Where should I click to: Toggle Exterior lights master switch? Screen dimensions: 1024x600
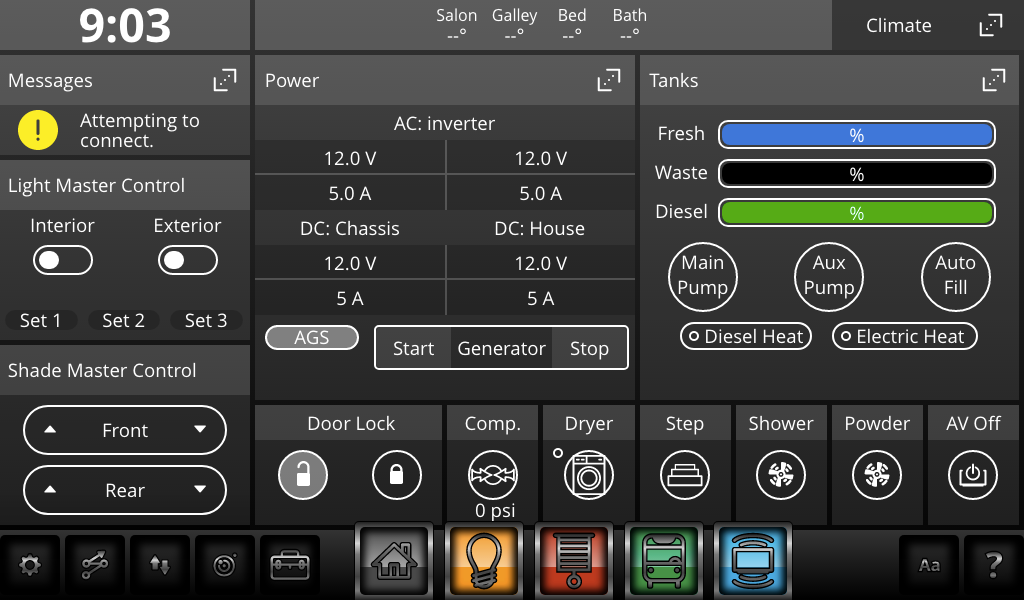coord(187,260)
